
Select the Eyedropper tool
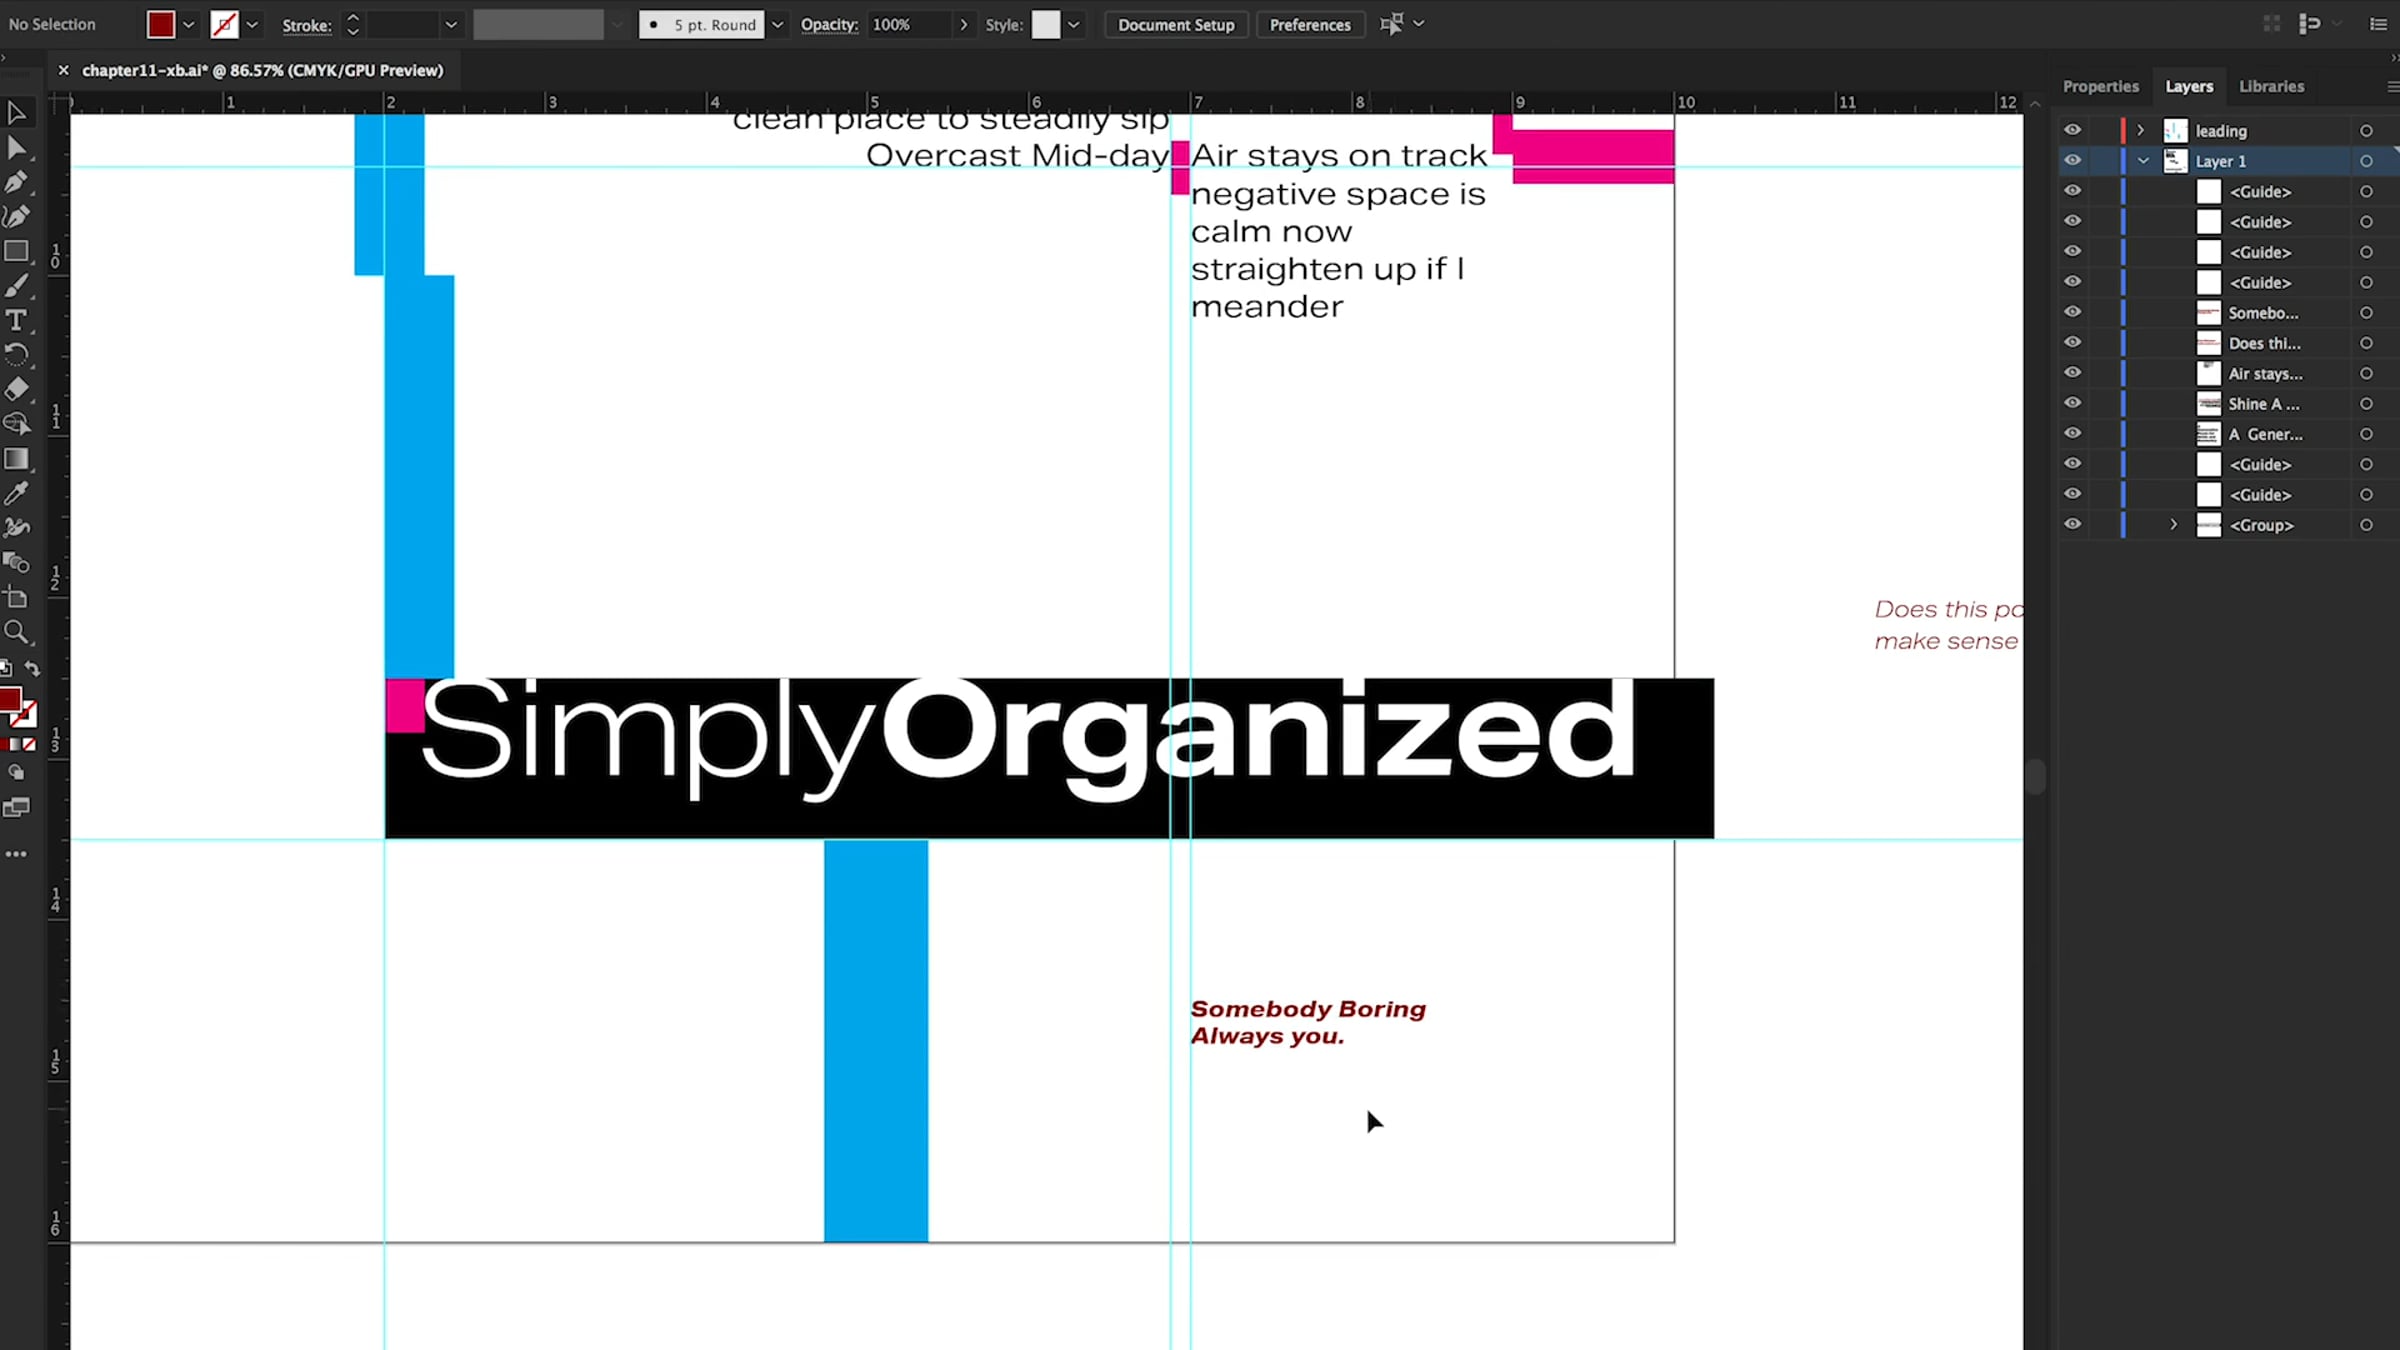[16, 493]
